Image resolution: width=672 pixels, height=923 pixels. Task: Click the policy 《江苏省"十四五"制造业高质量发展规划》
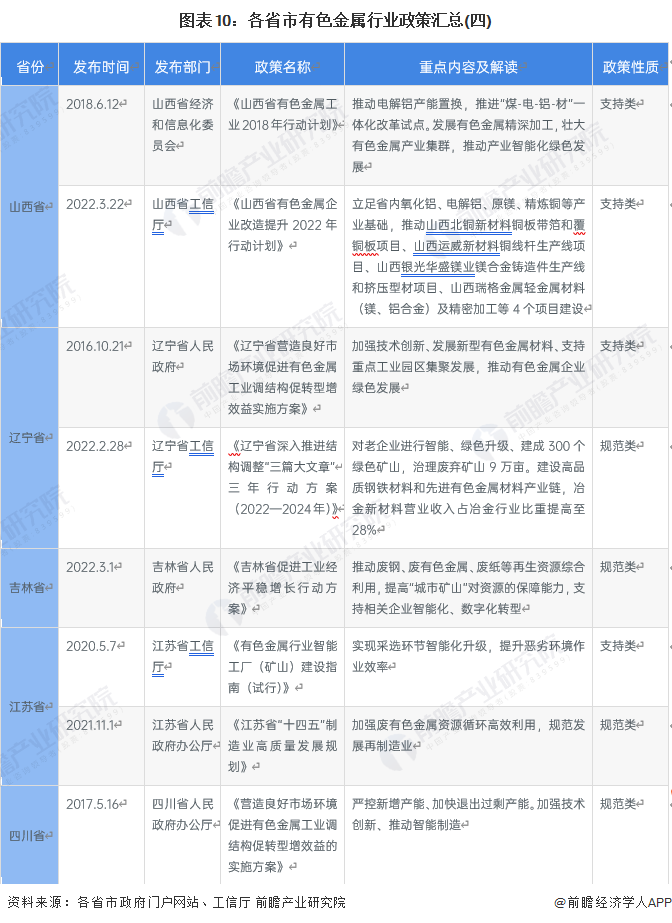(282, 745)
